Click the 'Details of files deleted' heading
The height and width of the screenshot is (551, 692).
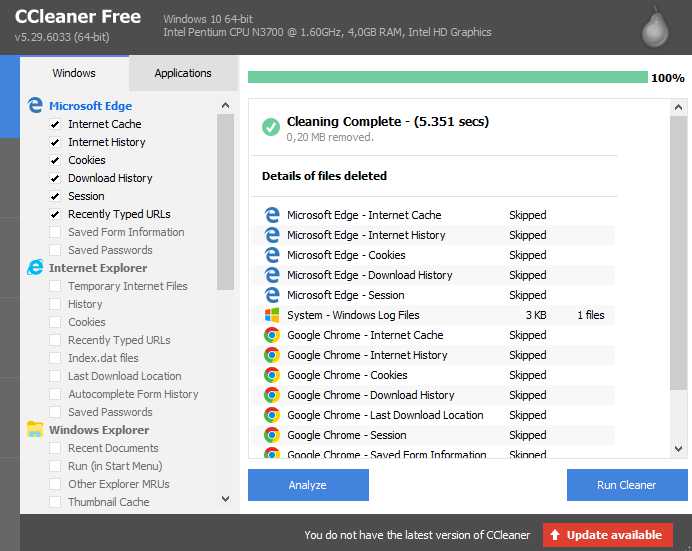click(x=324, y=176)
